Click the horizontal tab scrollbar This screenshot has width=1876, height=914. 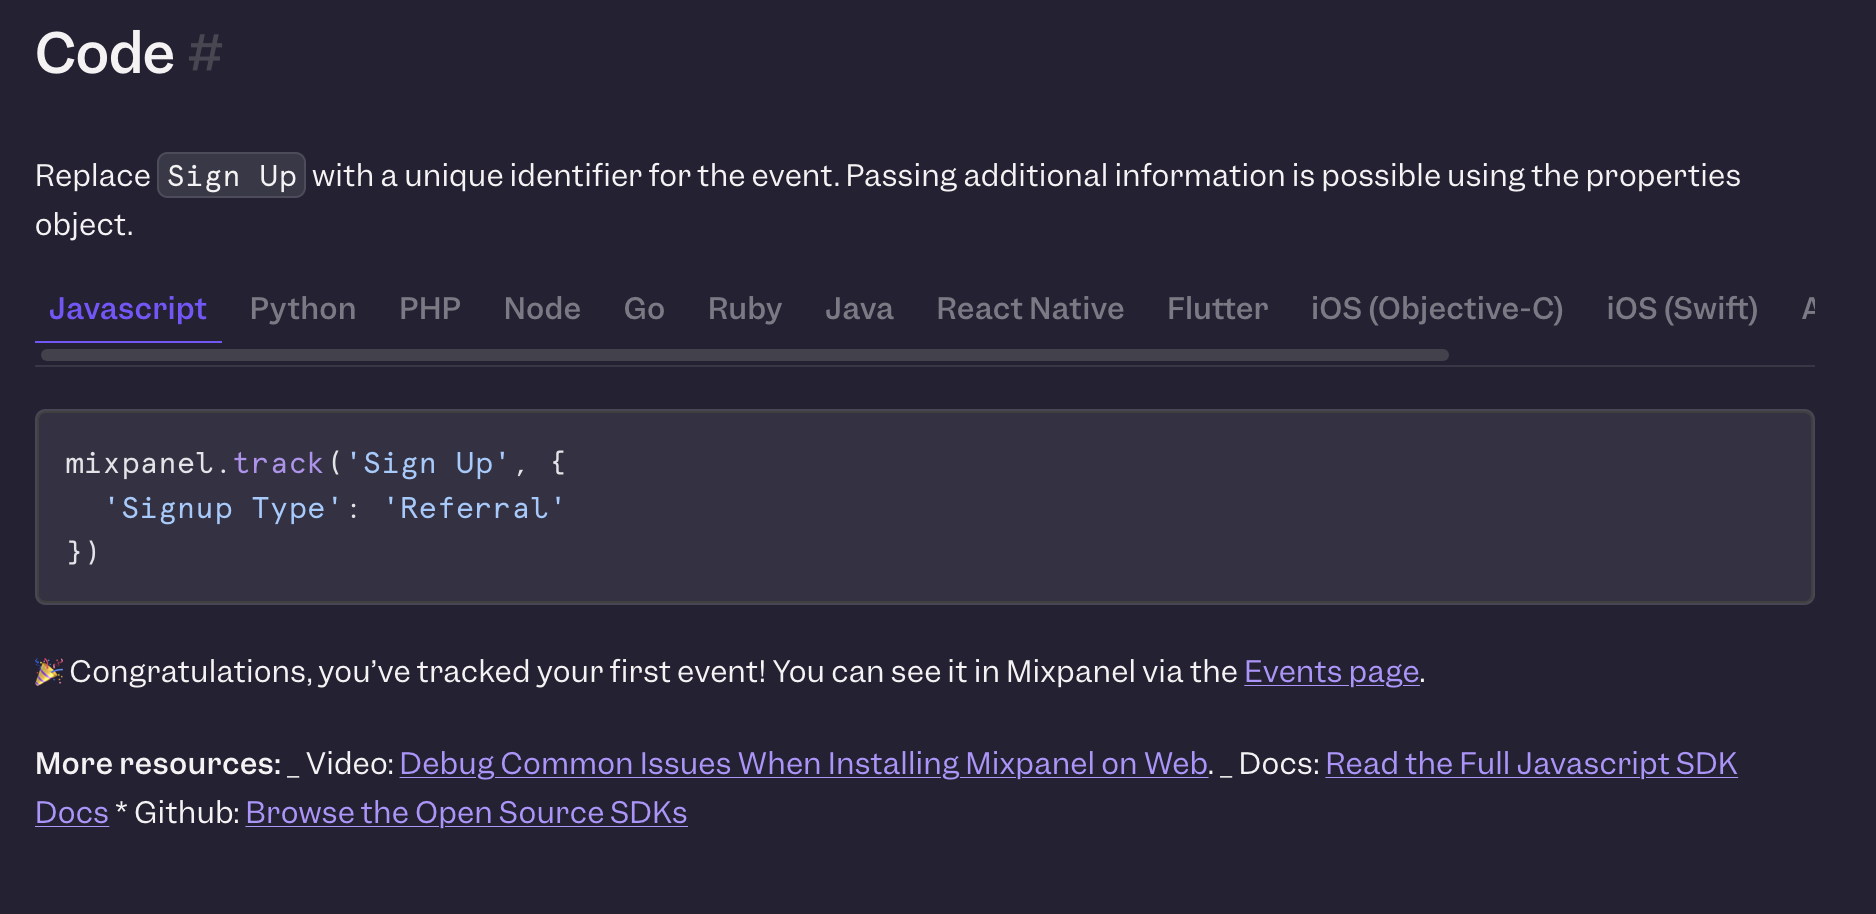pos(745,355)
